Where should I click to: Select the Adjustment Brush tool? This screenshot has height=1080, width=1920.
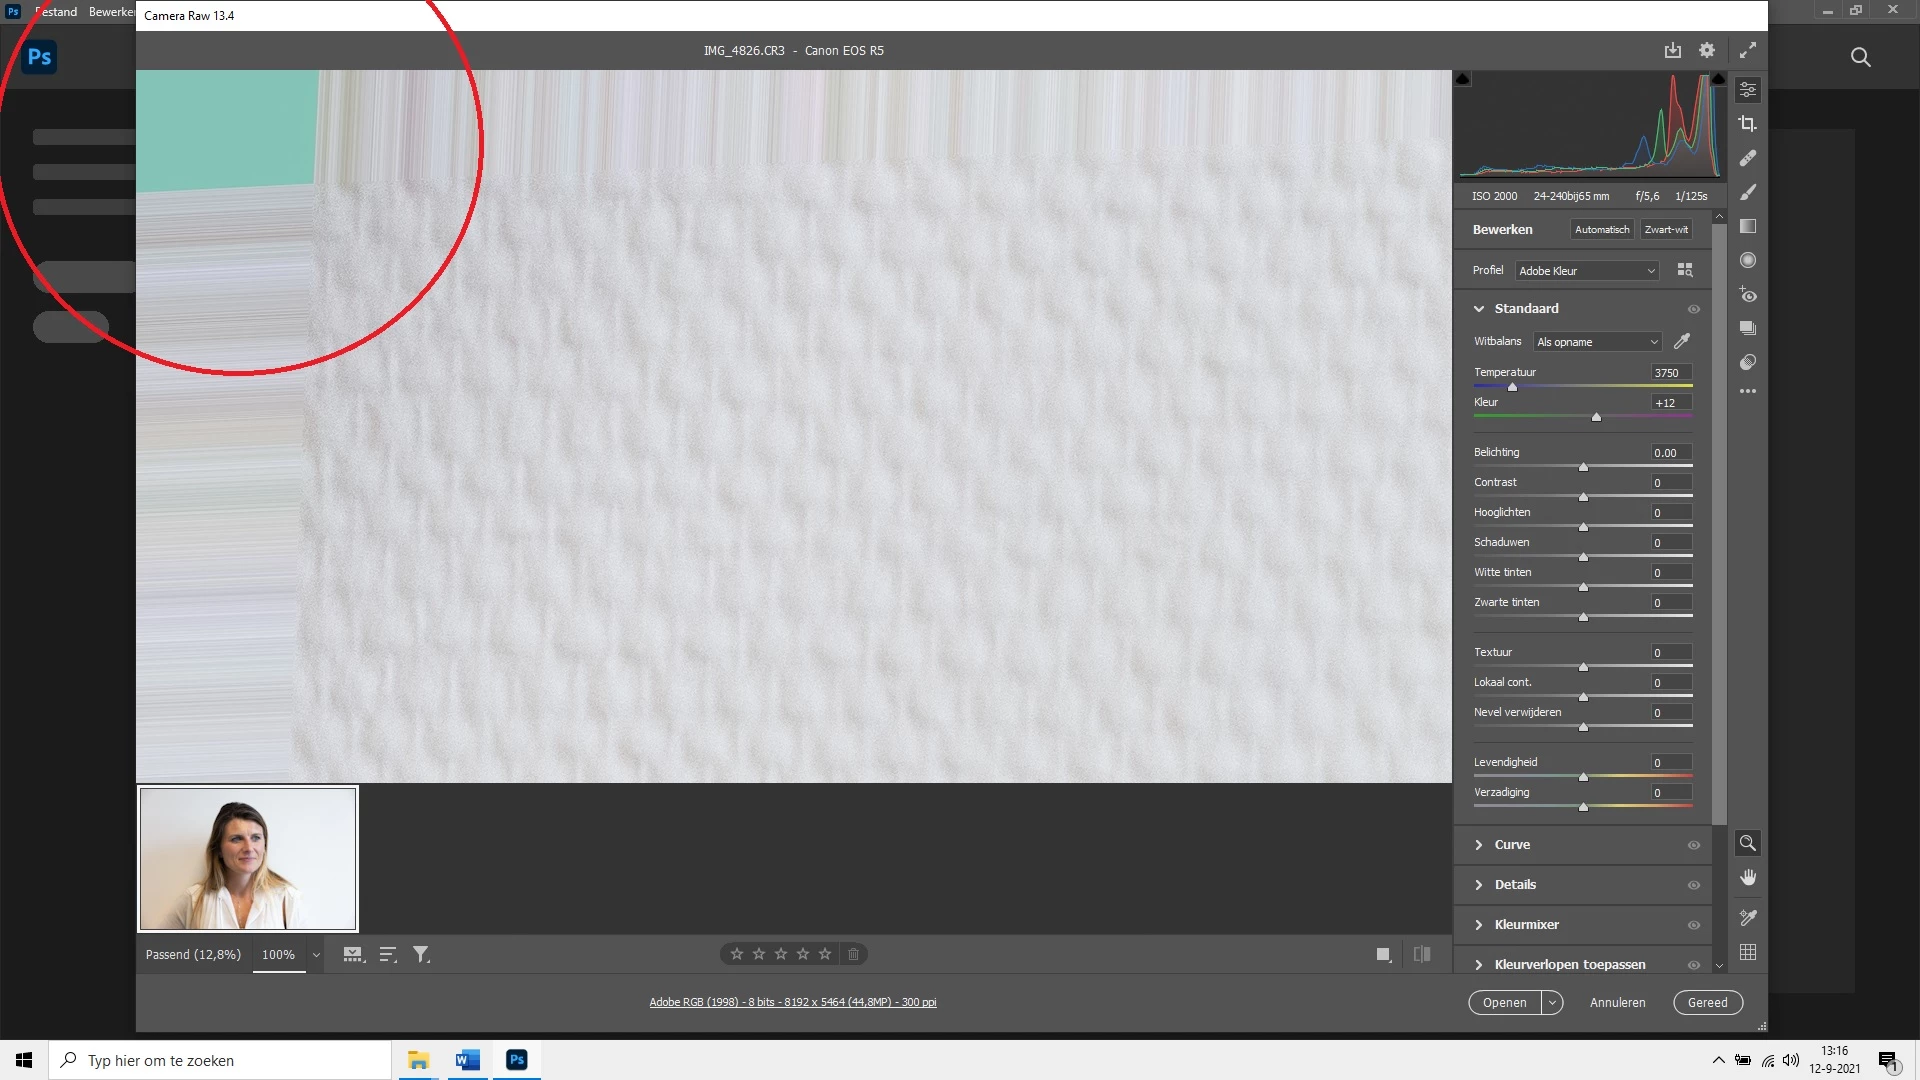pyautogui.click(x=1747, y=192)
